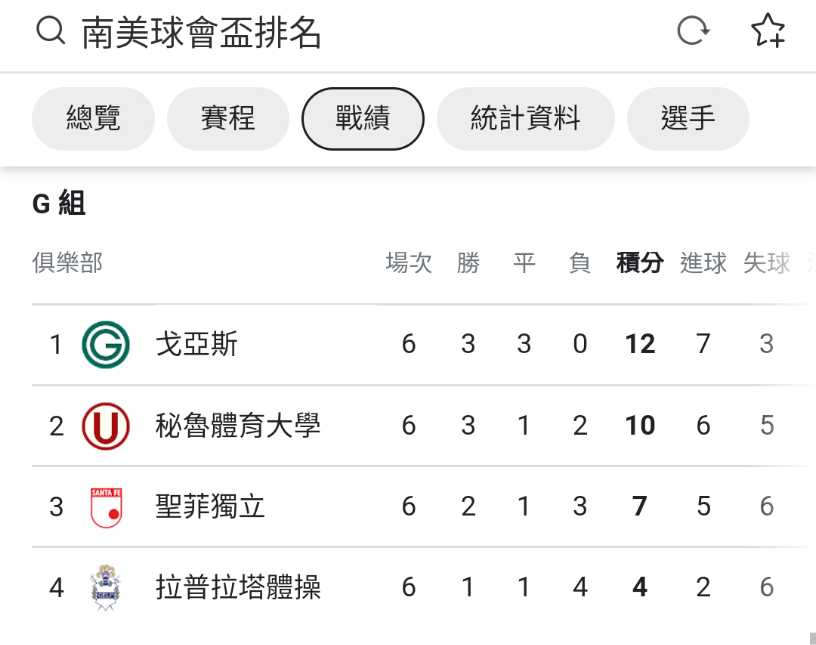Image resolution: width=816 pixels, height=645 pixels.
Task: Click the 積分 column header
Action: pos(640,263)
